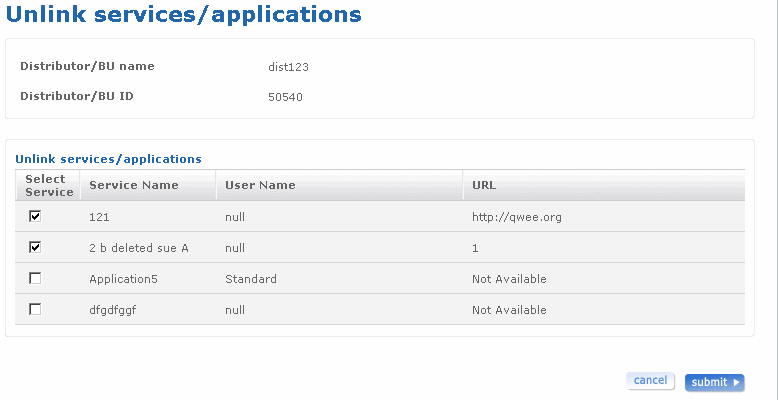
Task: Click the distributor ID value 50540
Action: point(285,97)
